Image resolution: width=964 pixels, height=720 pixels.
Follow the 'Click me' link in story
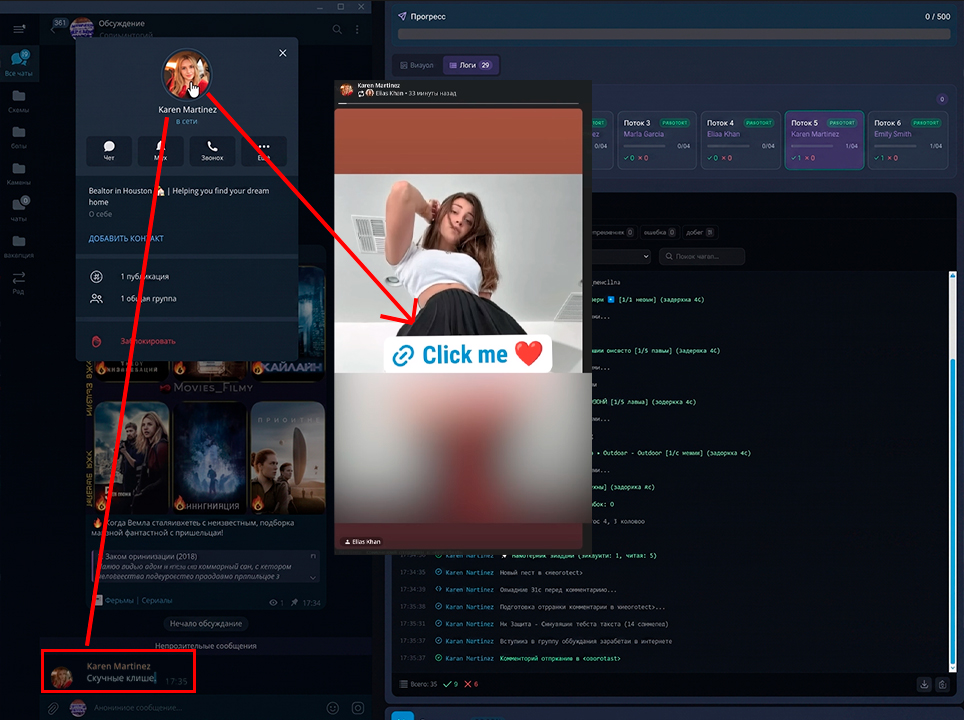[468, 354]
